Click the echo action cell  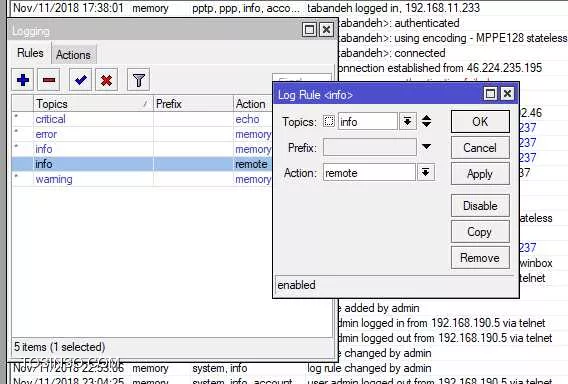coord(247,119)
